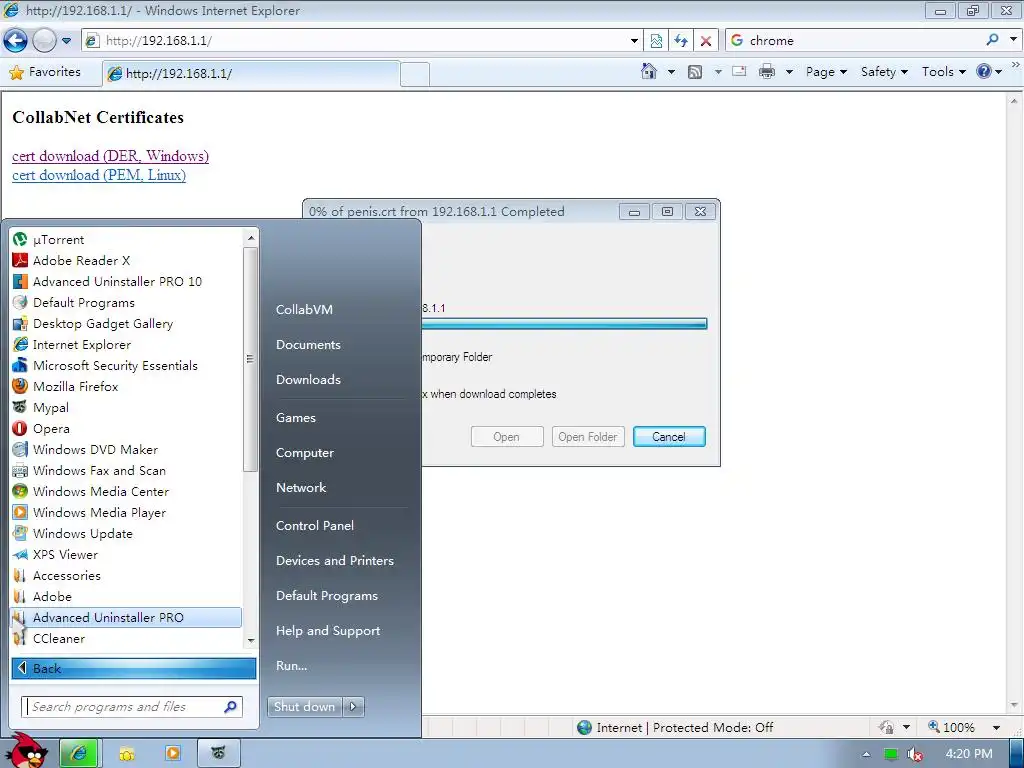The height and width of the screenshot is (768, 1024).
Task: Launch Advanced Uninstaller PRO 10
Action: point(125,281)
